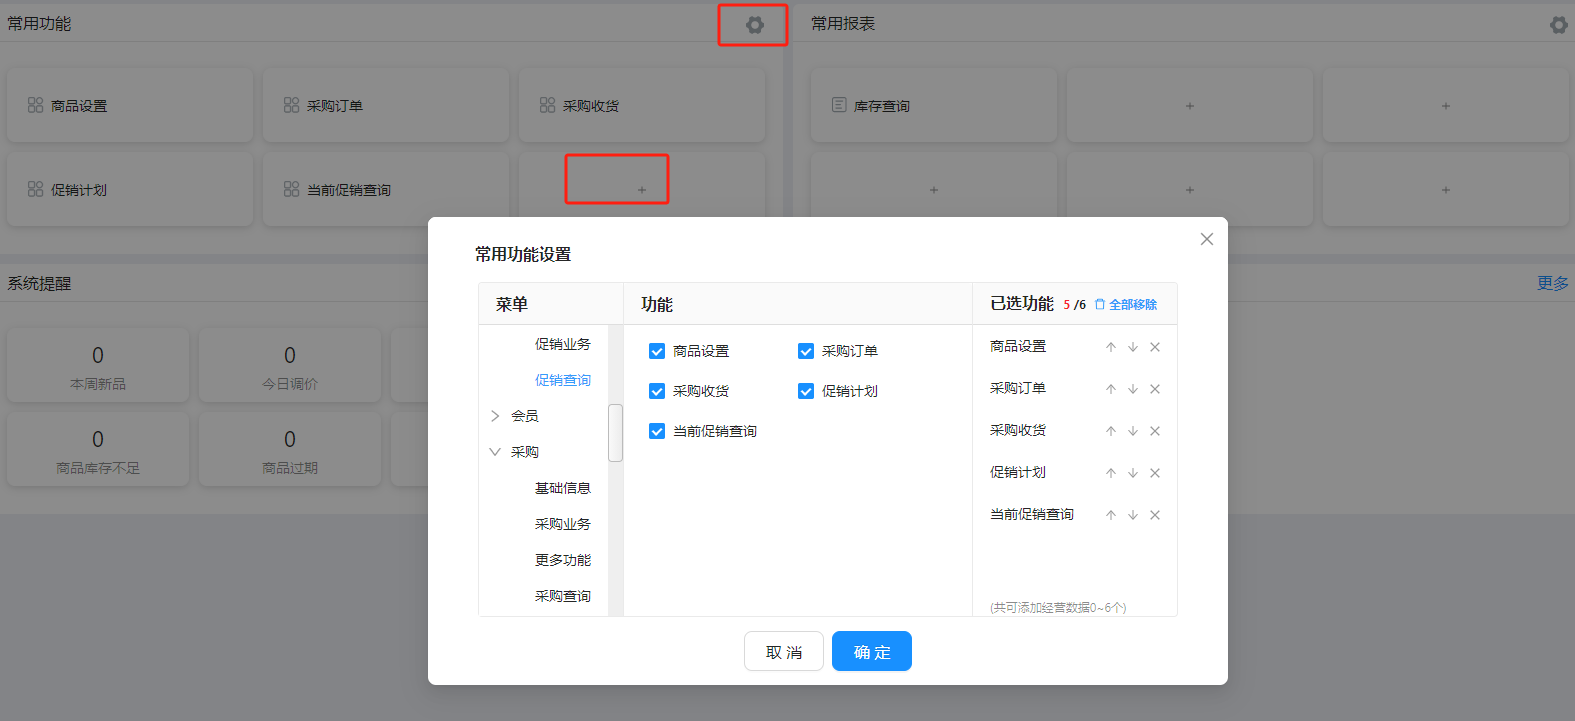Select 采购查询 in menu tree
The height and width of the screenshot is (721, 1575).
click(x=562, y=596)
